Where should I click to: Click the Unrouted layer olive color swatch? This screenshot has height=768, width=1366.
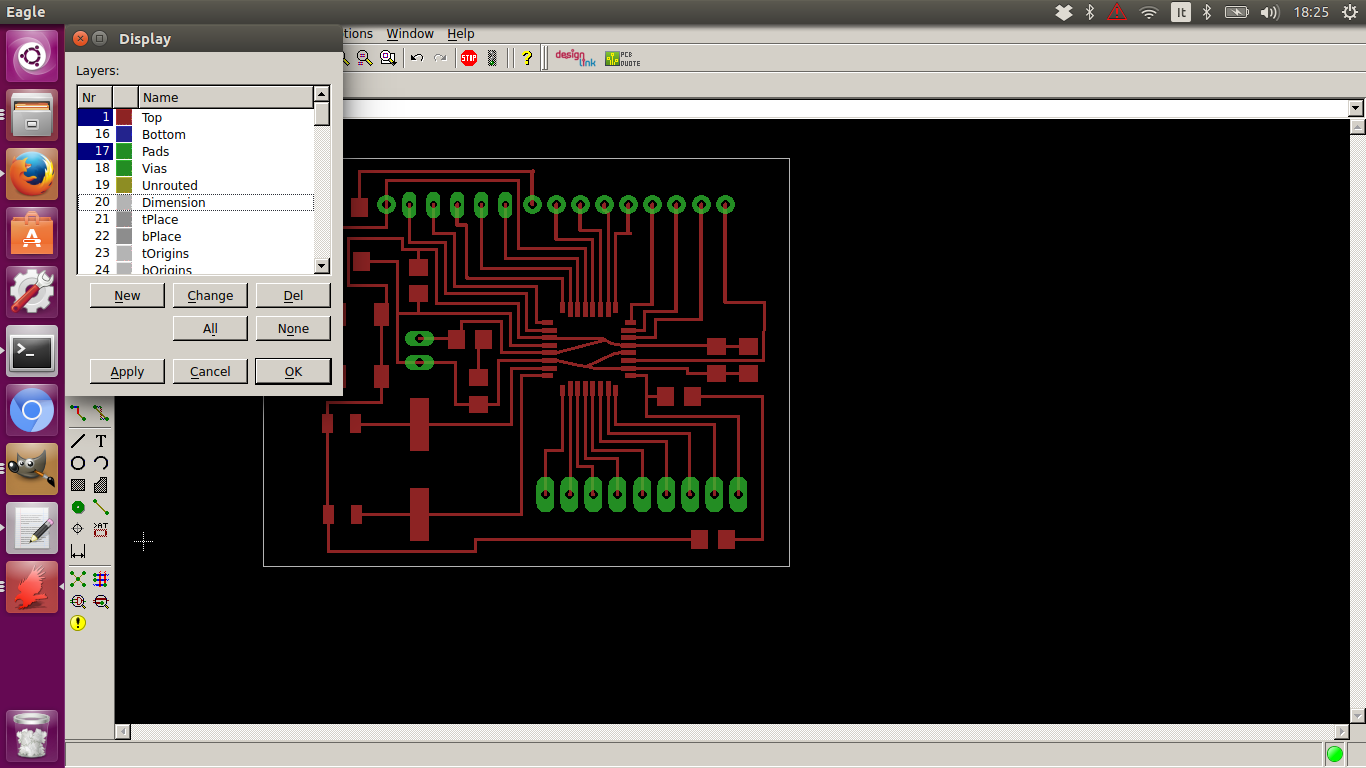(124, 185)
